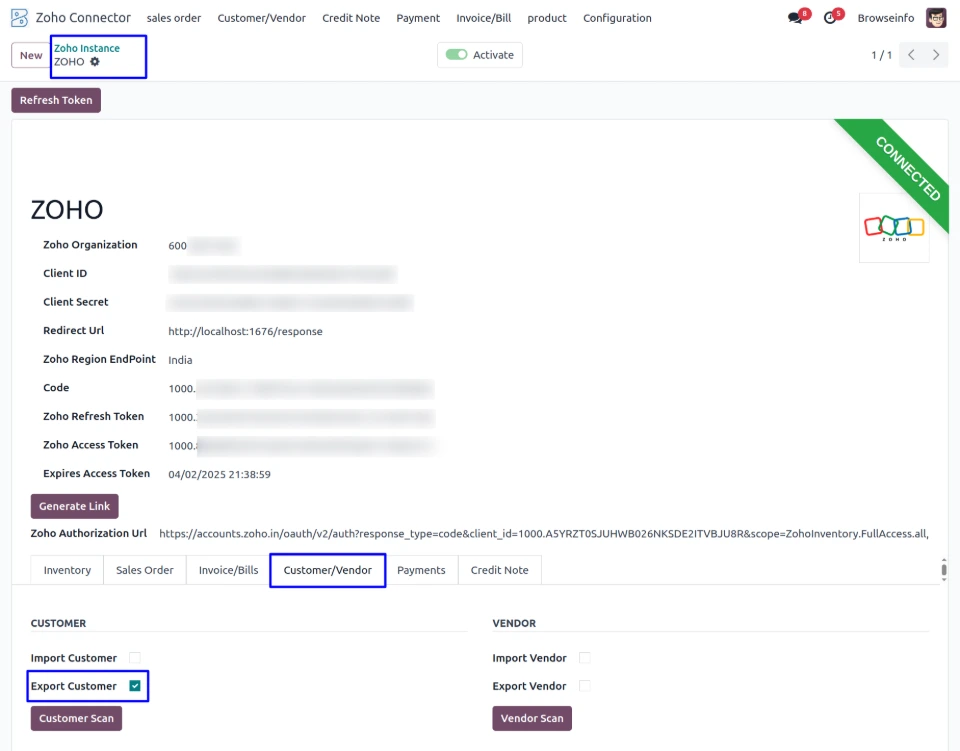Switch to the Credit Note tab
960x751 pixels.
click(x=499, y=570)
